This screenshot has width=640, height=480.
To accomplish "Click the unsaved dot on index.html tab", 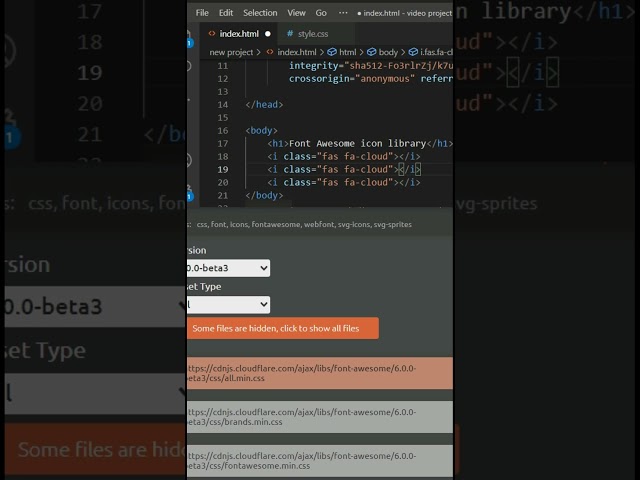I will click(268, 34).
